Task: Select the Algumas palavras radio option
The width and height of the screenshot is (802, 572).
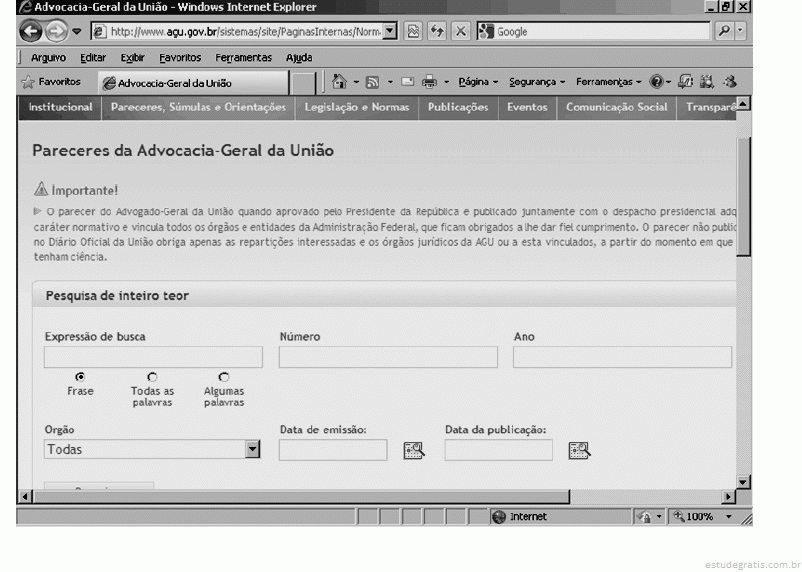Action: pos(224,377)
